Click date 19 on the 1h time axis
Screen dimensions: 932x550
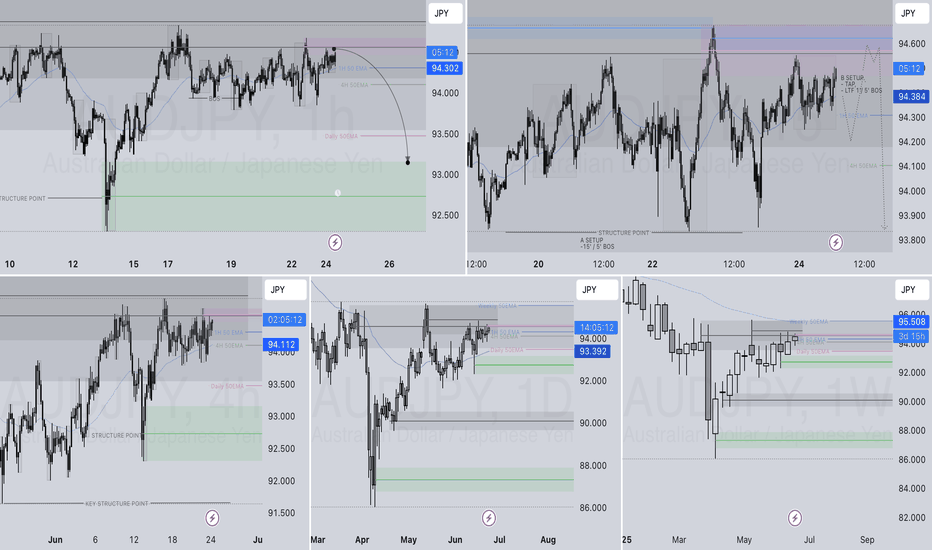point(231,264)
